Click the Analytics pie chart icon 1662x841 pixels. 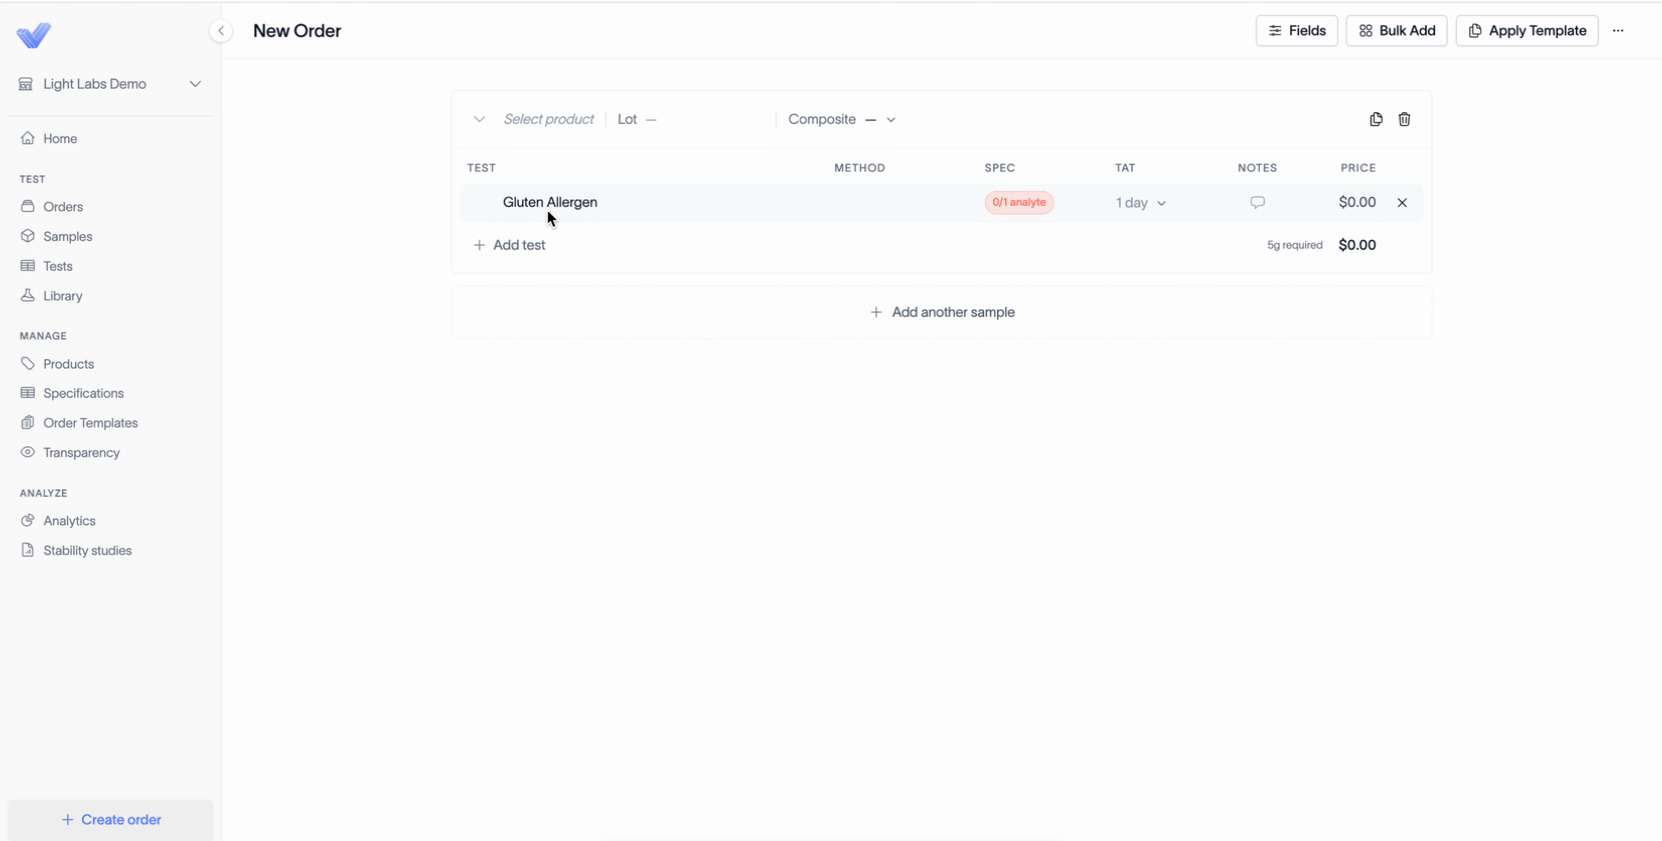(28, 521)
